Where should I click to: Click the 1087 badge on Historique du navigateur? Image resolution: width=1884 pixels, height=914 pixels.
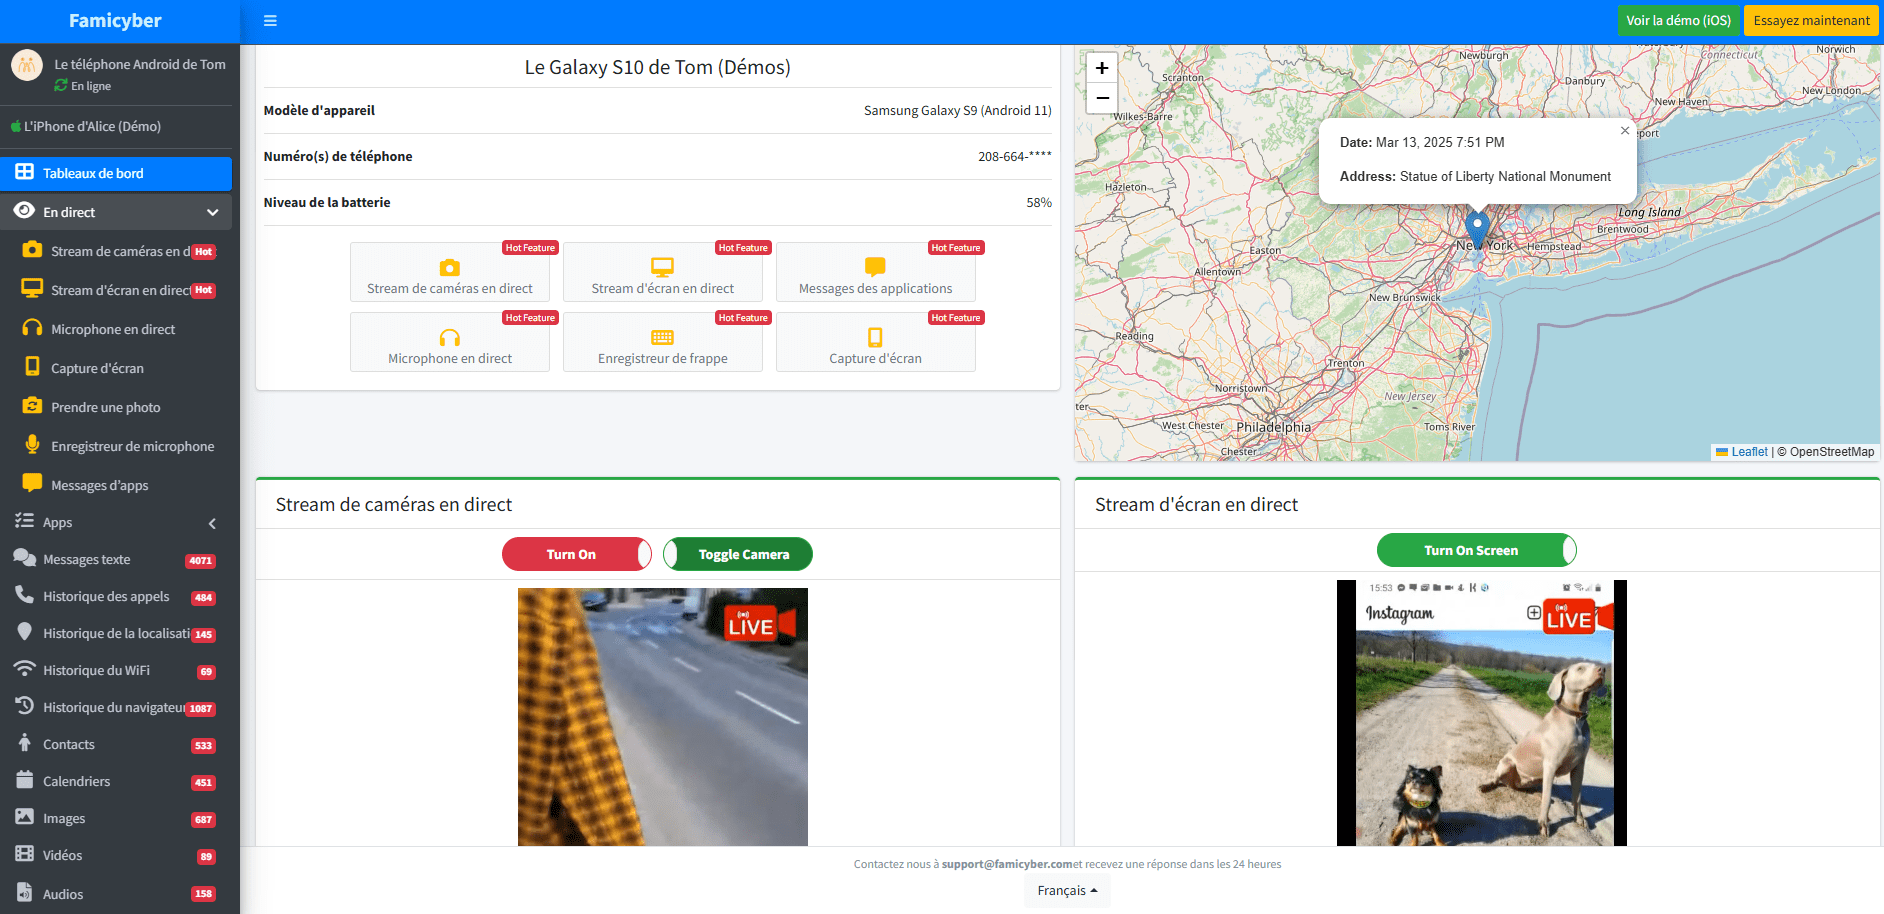click(201, 708)
